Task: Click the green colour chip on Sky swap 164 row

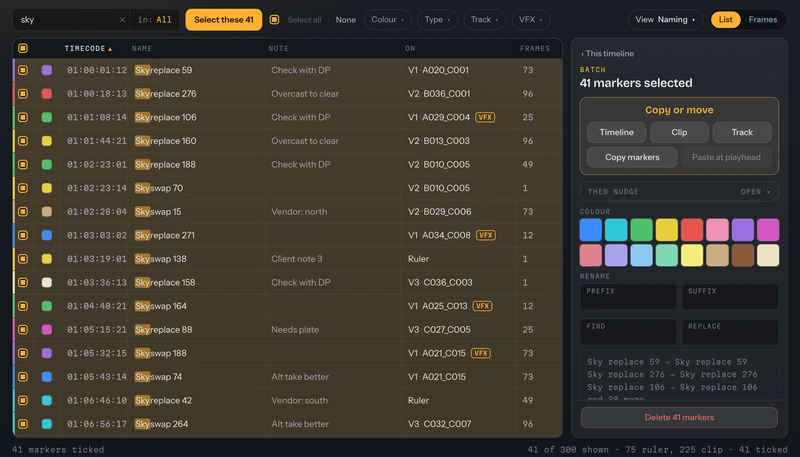Action: 46,306
